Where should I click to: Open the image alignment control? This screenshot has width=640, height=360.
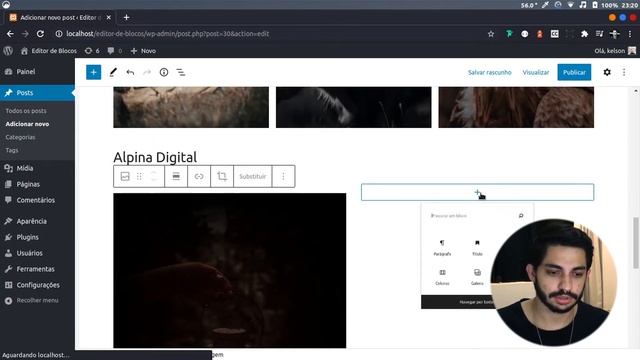click(176, 176)
